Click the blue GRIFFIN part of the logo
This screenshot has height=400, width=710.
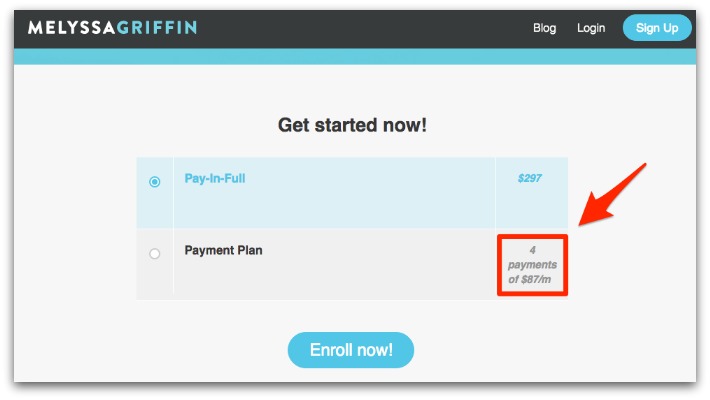click(157, 28)
